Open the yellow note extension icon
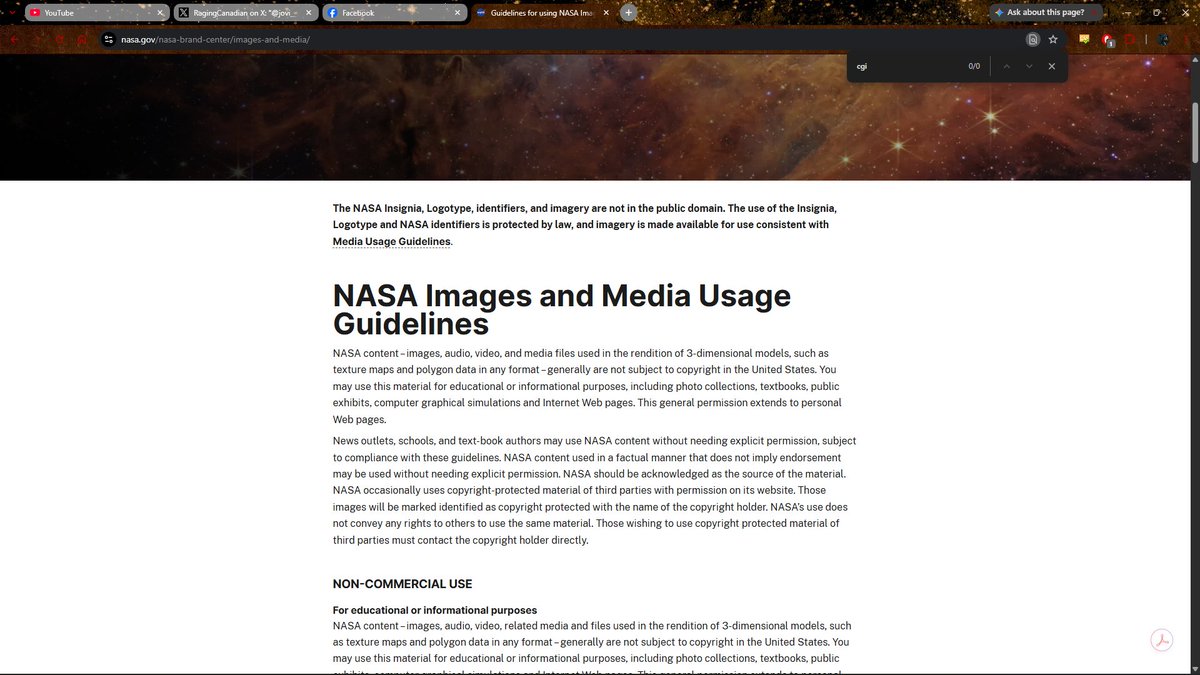 click(x=1084, y=40)
